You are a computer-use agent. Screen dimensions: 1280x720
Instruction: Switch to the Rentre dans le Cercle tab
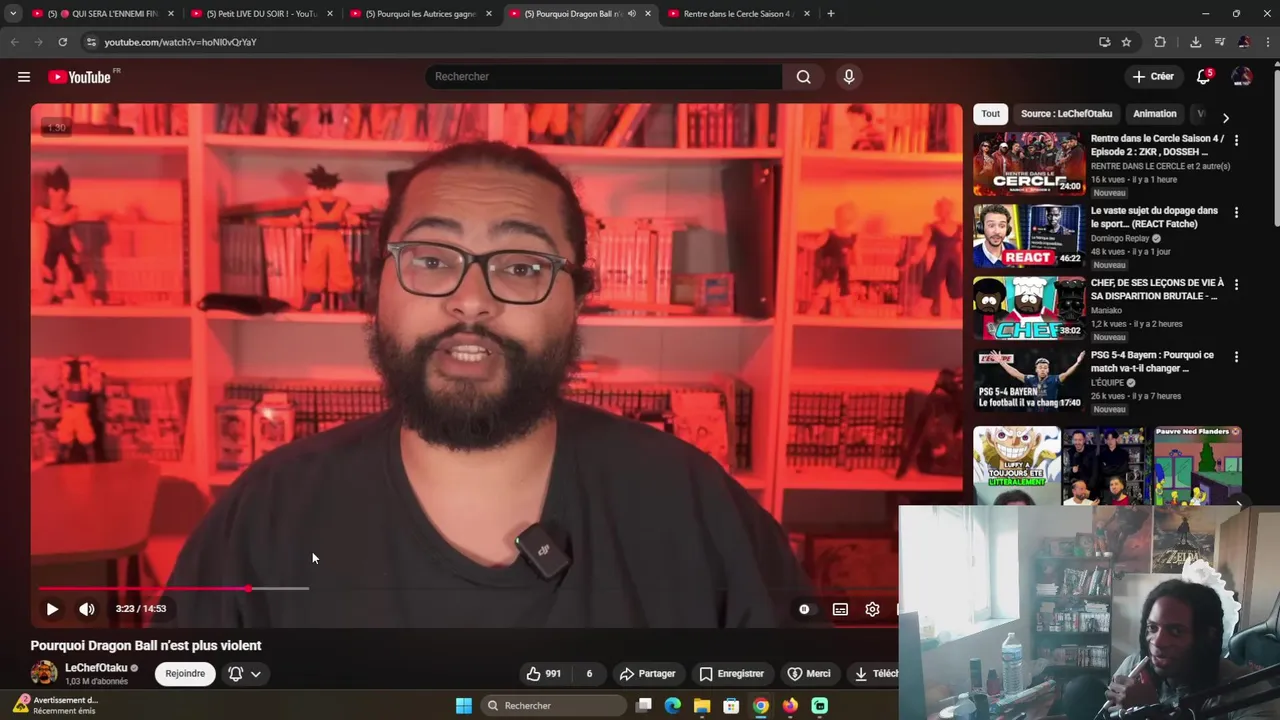pyautogui.click(x=738, y=14)
